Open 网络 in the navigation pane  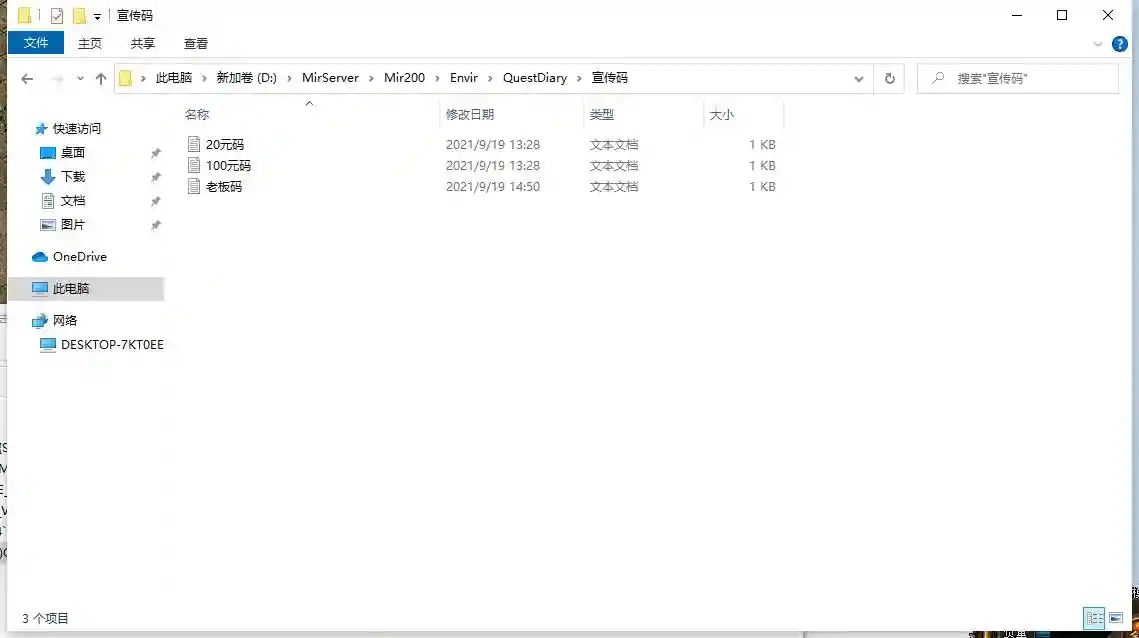[x=65, y=320]
